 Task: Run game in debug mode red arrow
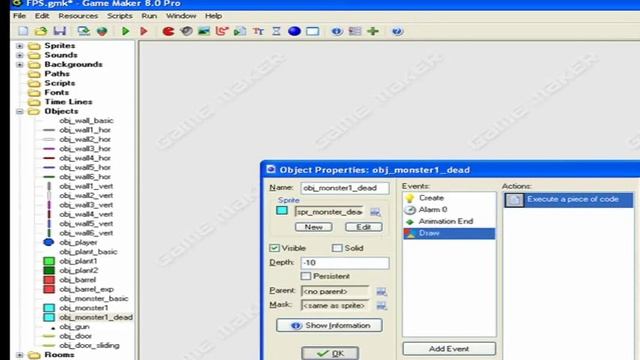[144, 31]
